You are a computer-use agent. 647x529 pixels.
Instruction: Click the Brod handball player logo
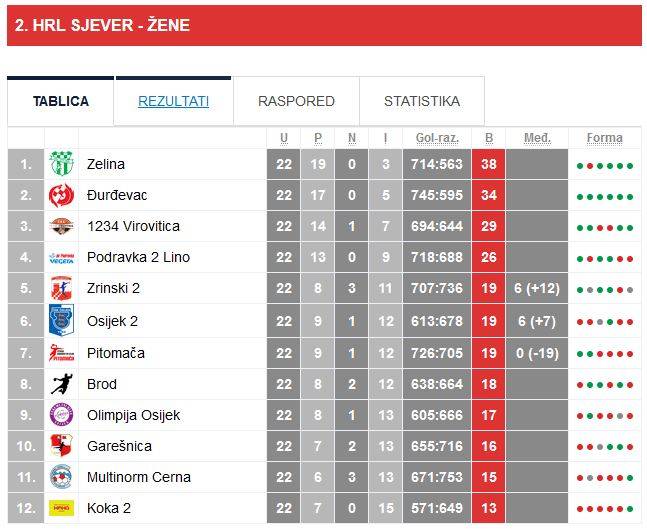click(x=62, y=383)
